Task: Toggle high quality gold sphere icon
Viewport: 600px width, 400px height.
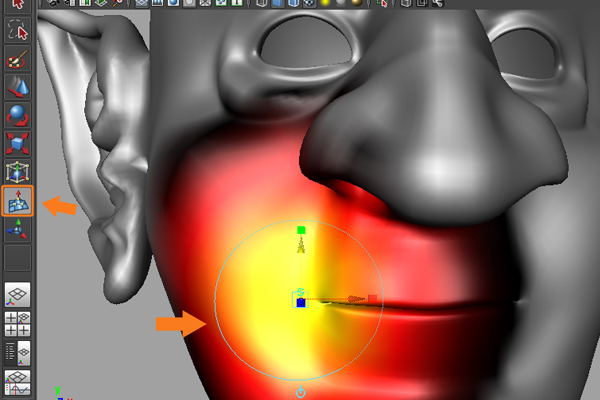Action: (x=357, y=3)
